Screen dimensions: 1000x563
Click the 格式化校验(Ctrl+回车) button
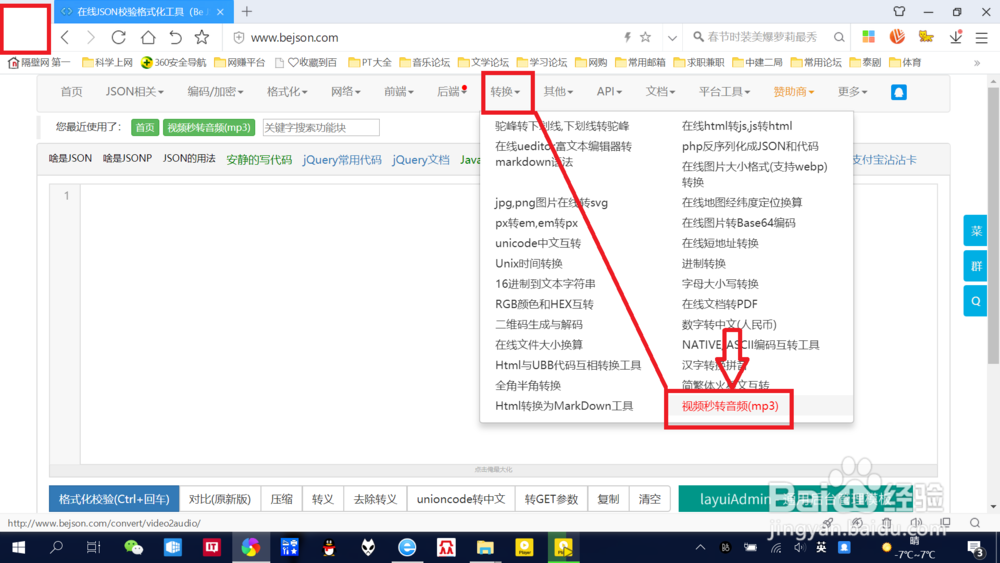click(114, 499)
